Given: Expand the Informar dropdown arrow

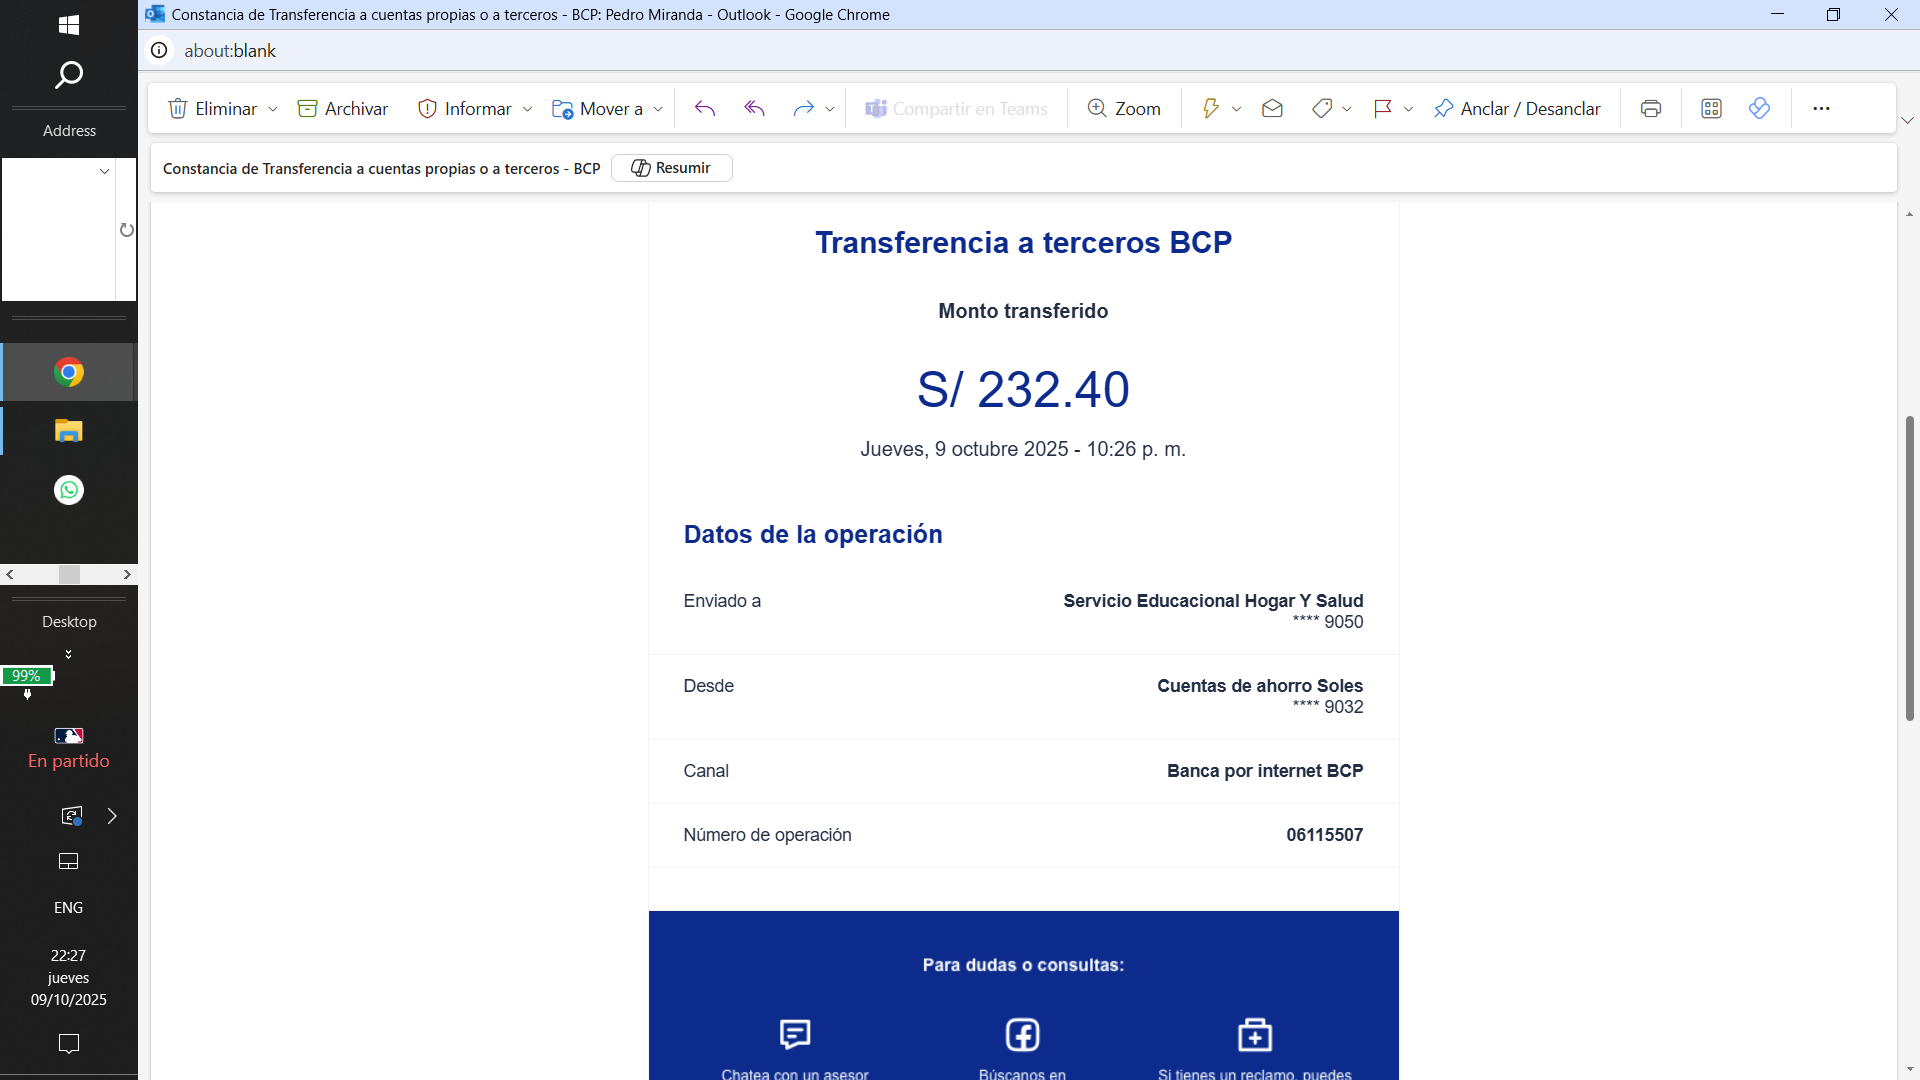Looking at the screenshot, I should point(528,109).
